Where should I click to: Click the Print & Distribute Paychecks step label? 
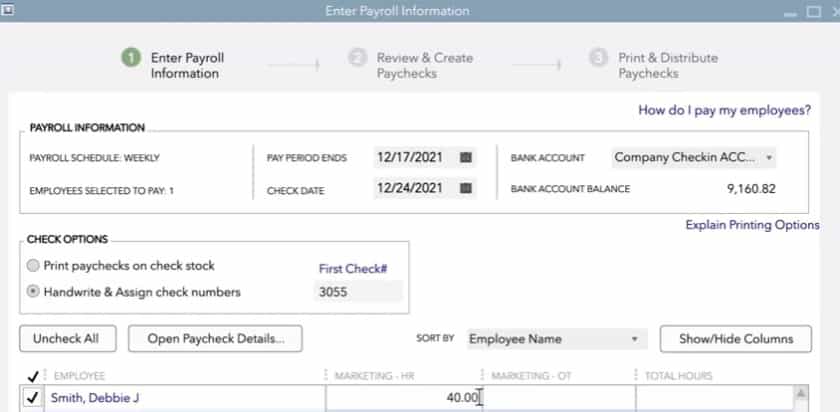point(668,65)
